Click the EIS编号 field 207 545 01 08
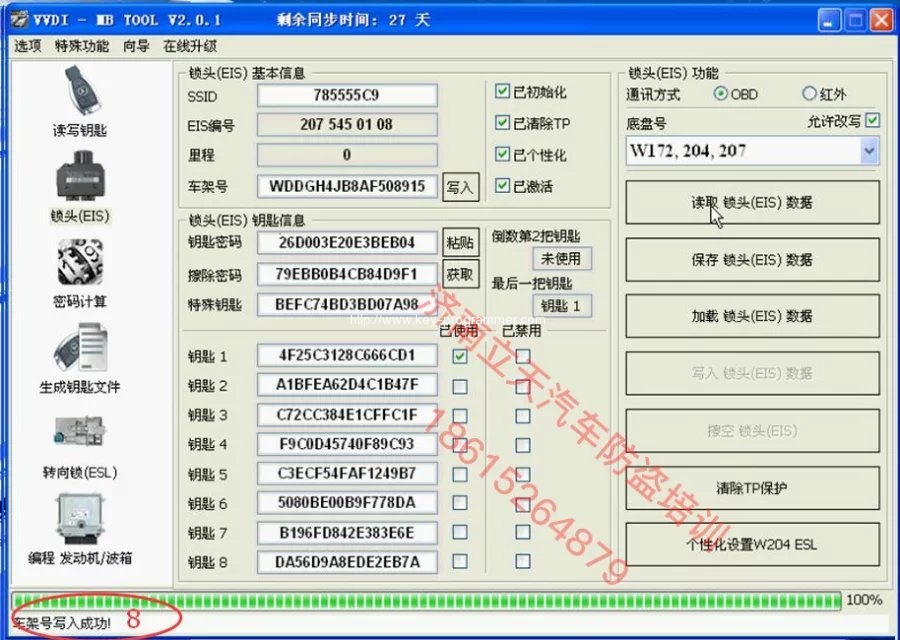Viewport: 900px width, 640px height. [347, 124]
